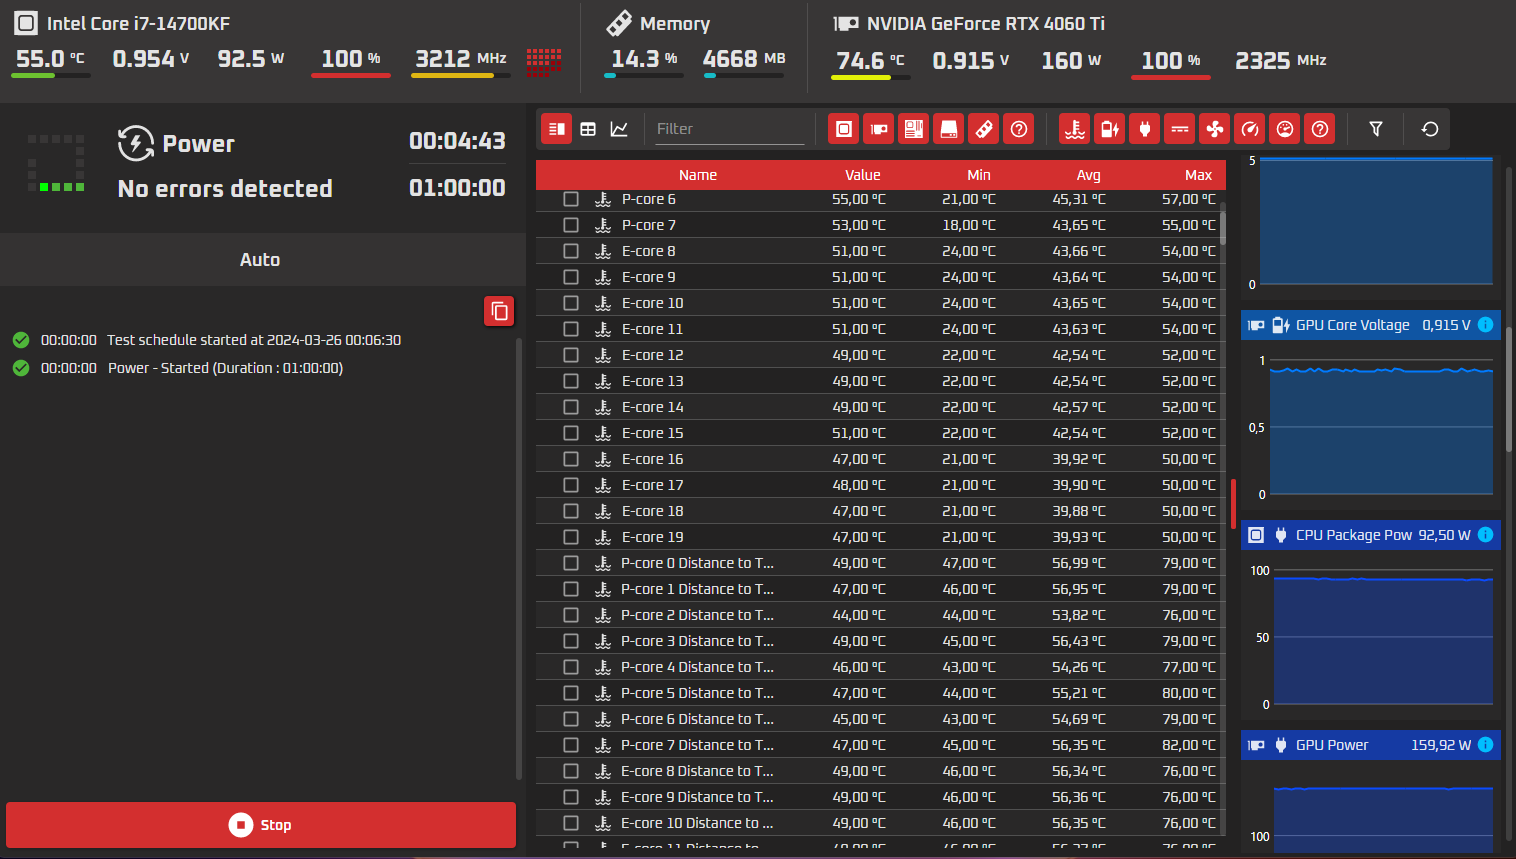Switch to the table-only monitoring view

(588, 129)
